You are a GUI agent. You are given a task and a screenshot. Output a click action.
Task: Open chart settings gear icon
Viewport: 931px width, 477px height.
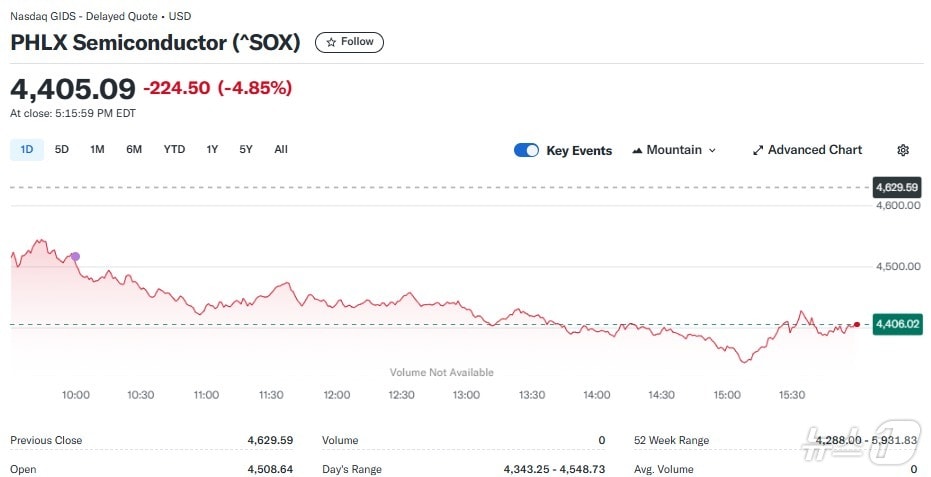903,150
